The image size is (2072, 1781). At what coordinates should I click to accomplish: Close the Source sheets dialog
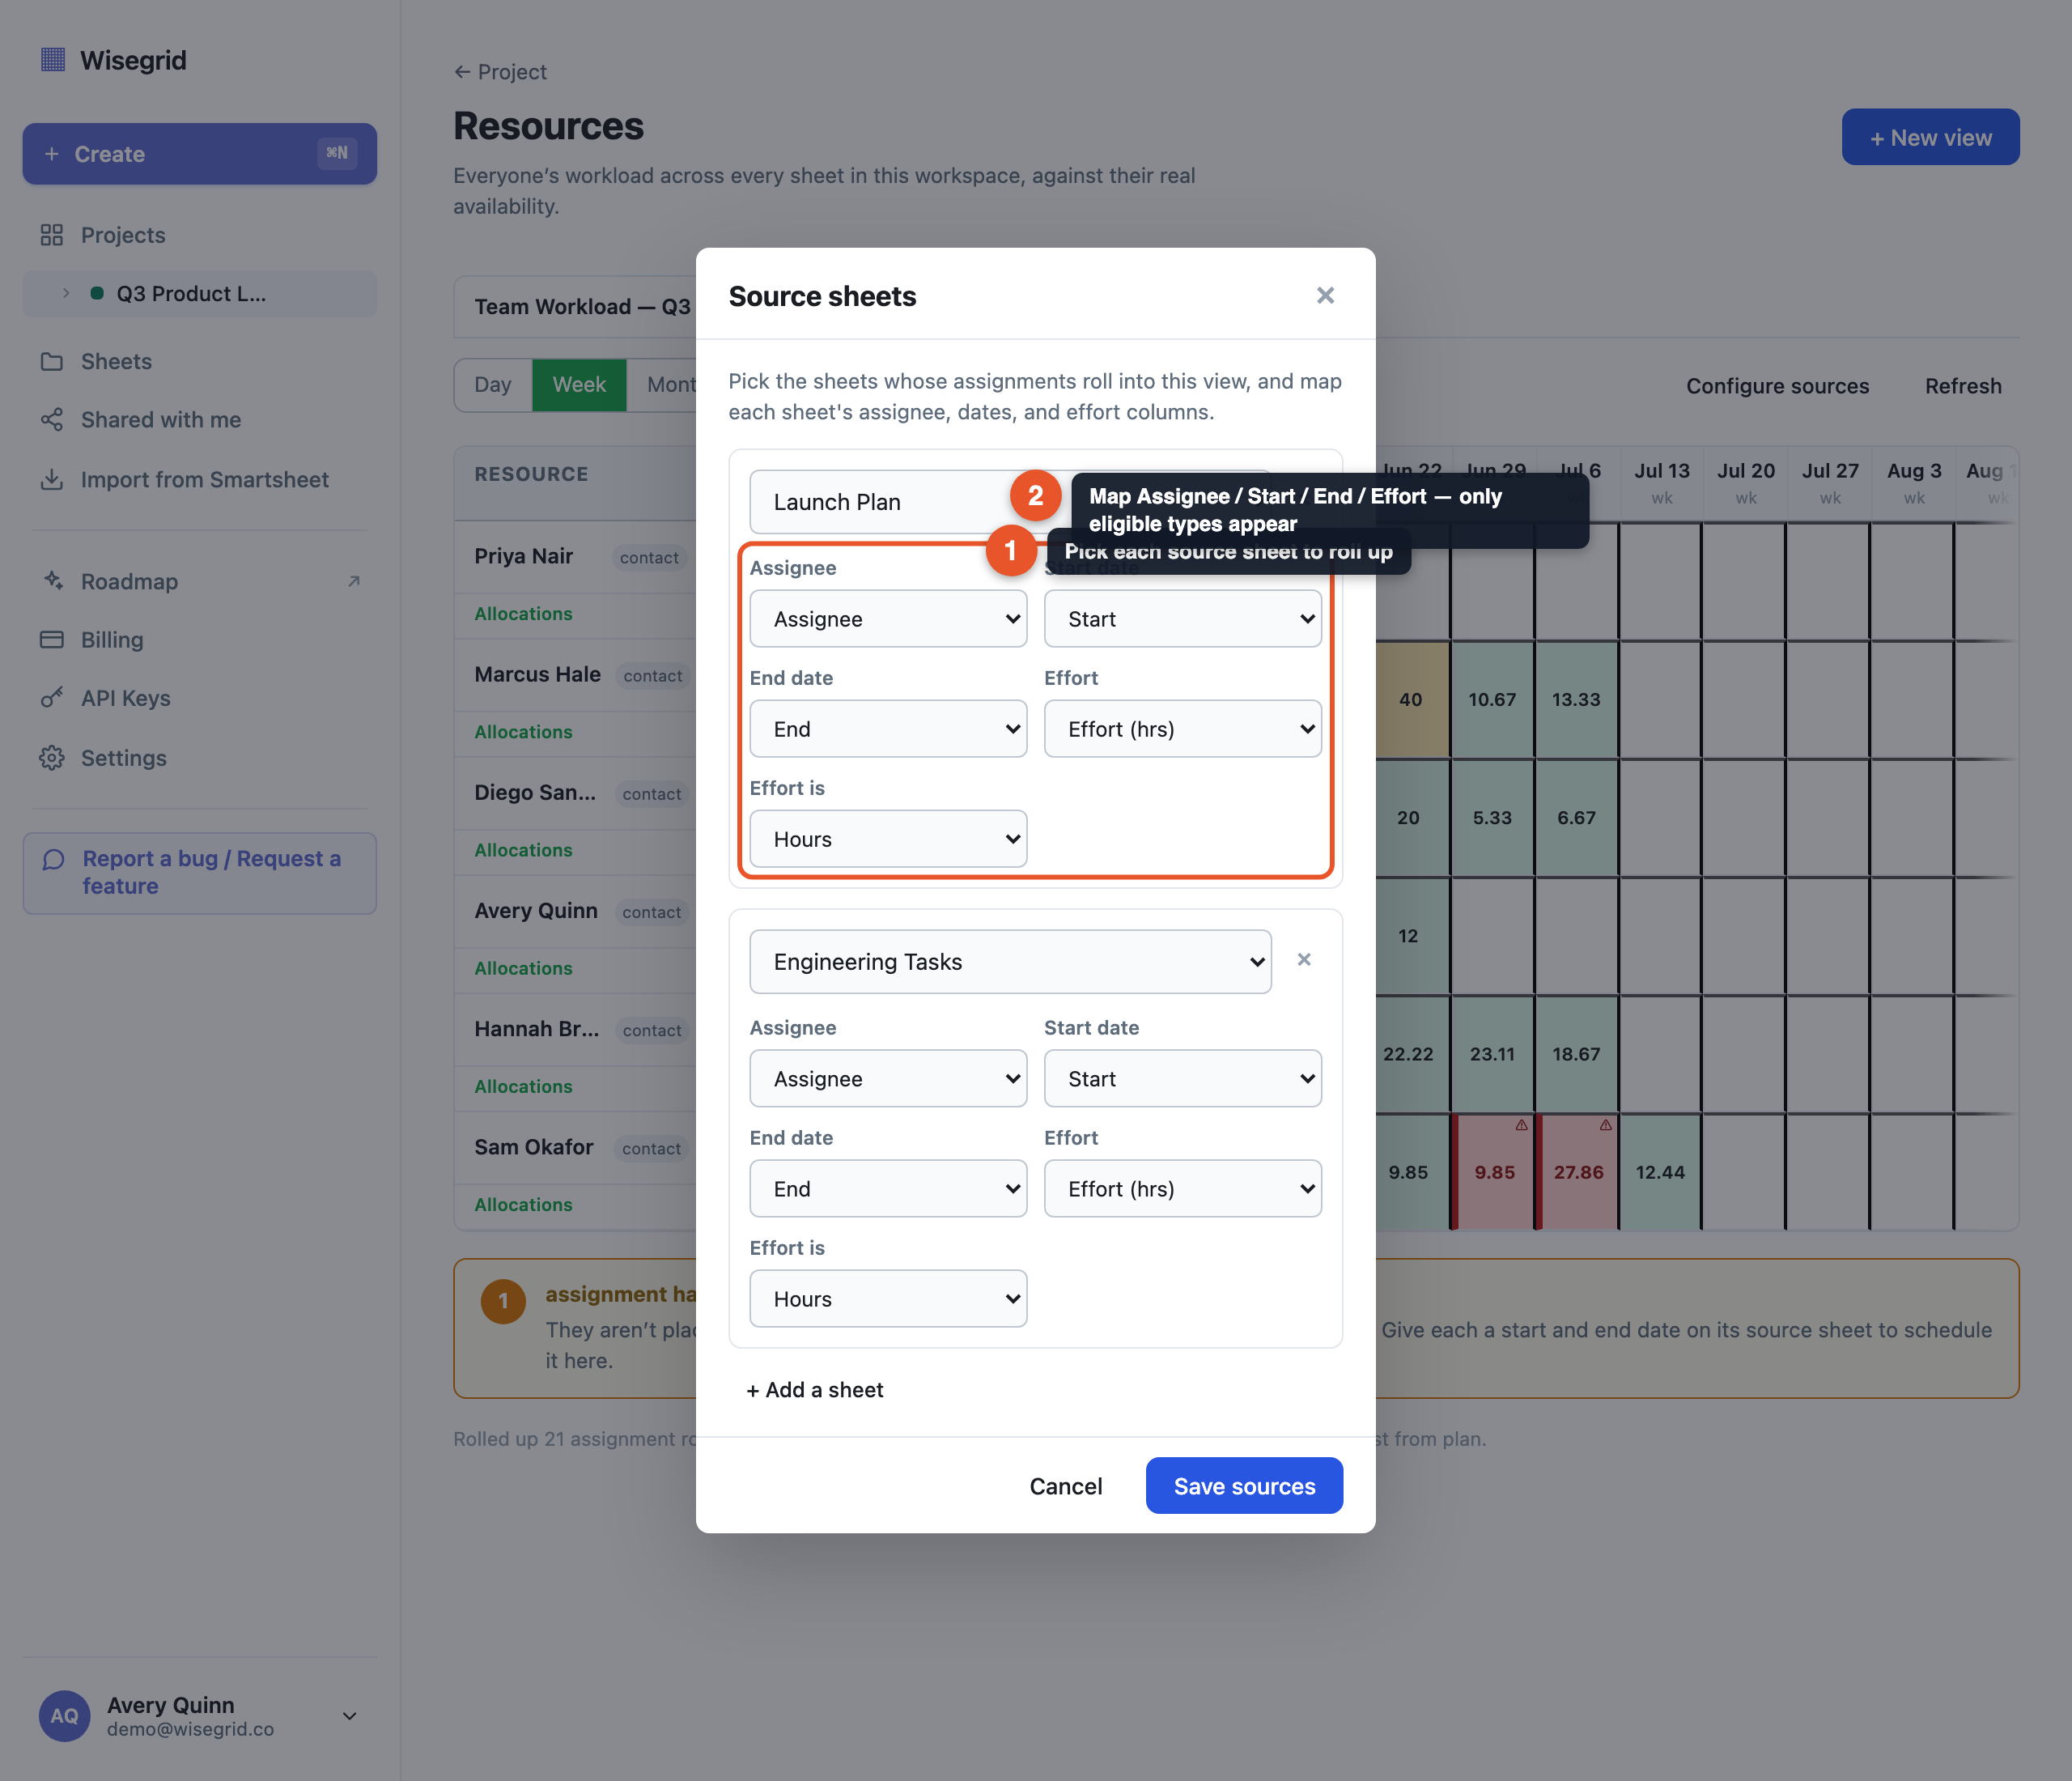[1325, 295]
